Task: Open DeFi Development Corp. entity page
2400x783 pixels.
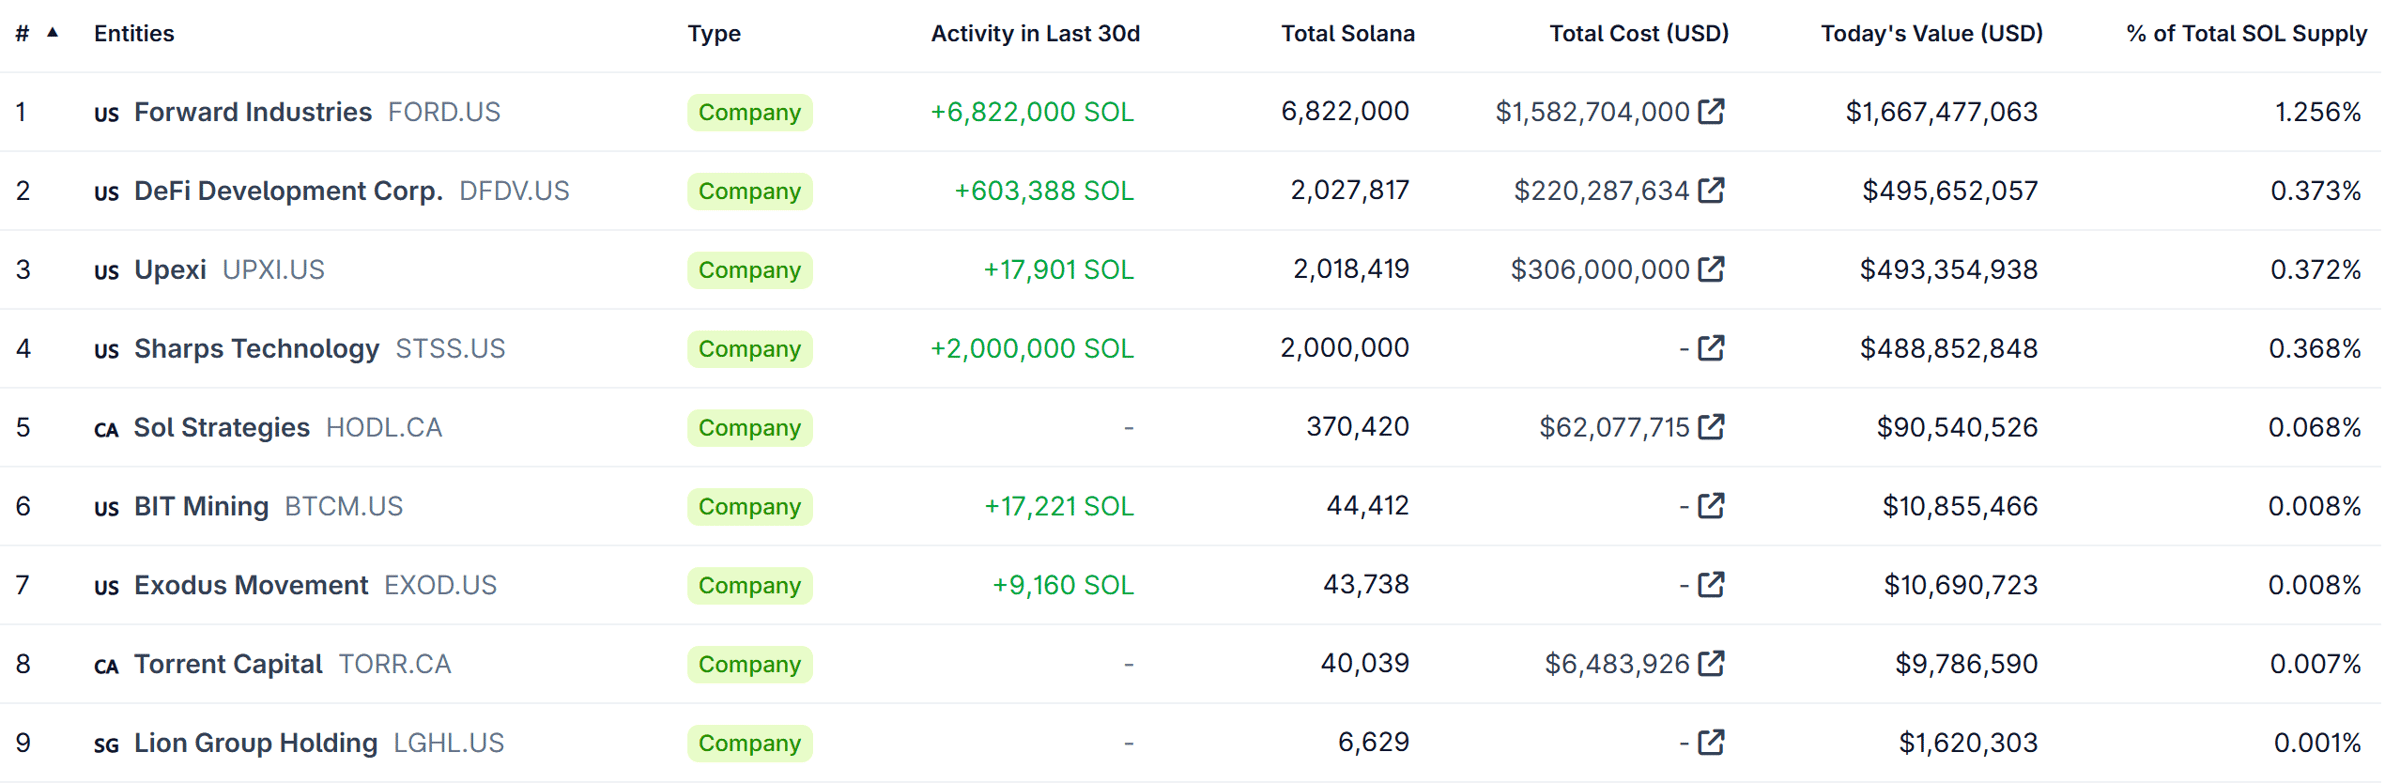Action: [x=288, y=190]
